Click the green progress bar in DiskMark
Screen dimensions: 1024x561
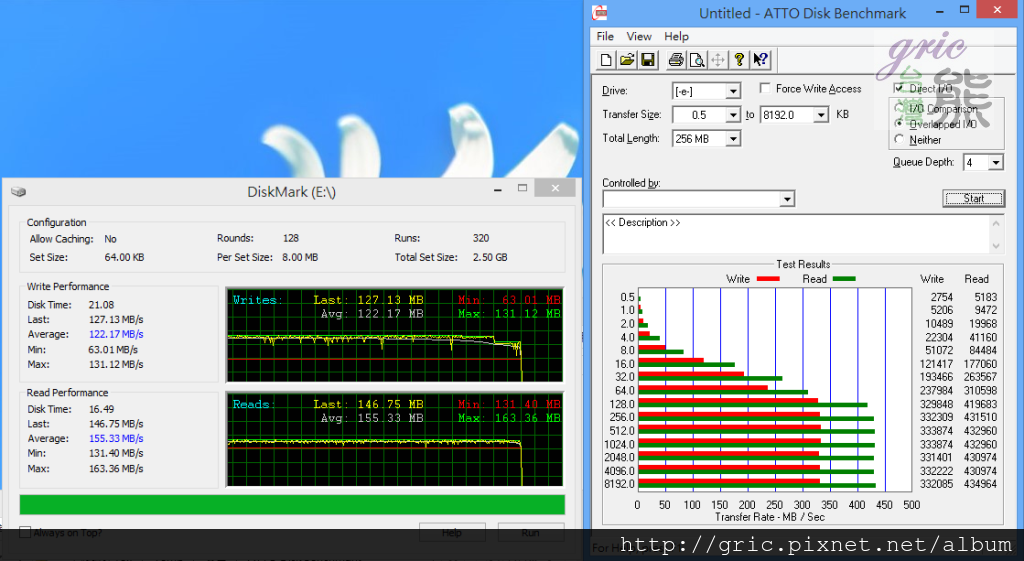[x=292, y=505]
